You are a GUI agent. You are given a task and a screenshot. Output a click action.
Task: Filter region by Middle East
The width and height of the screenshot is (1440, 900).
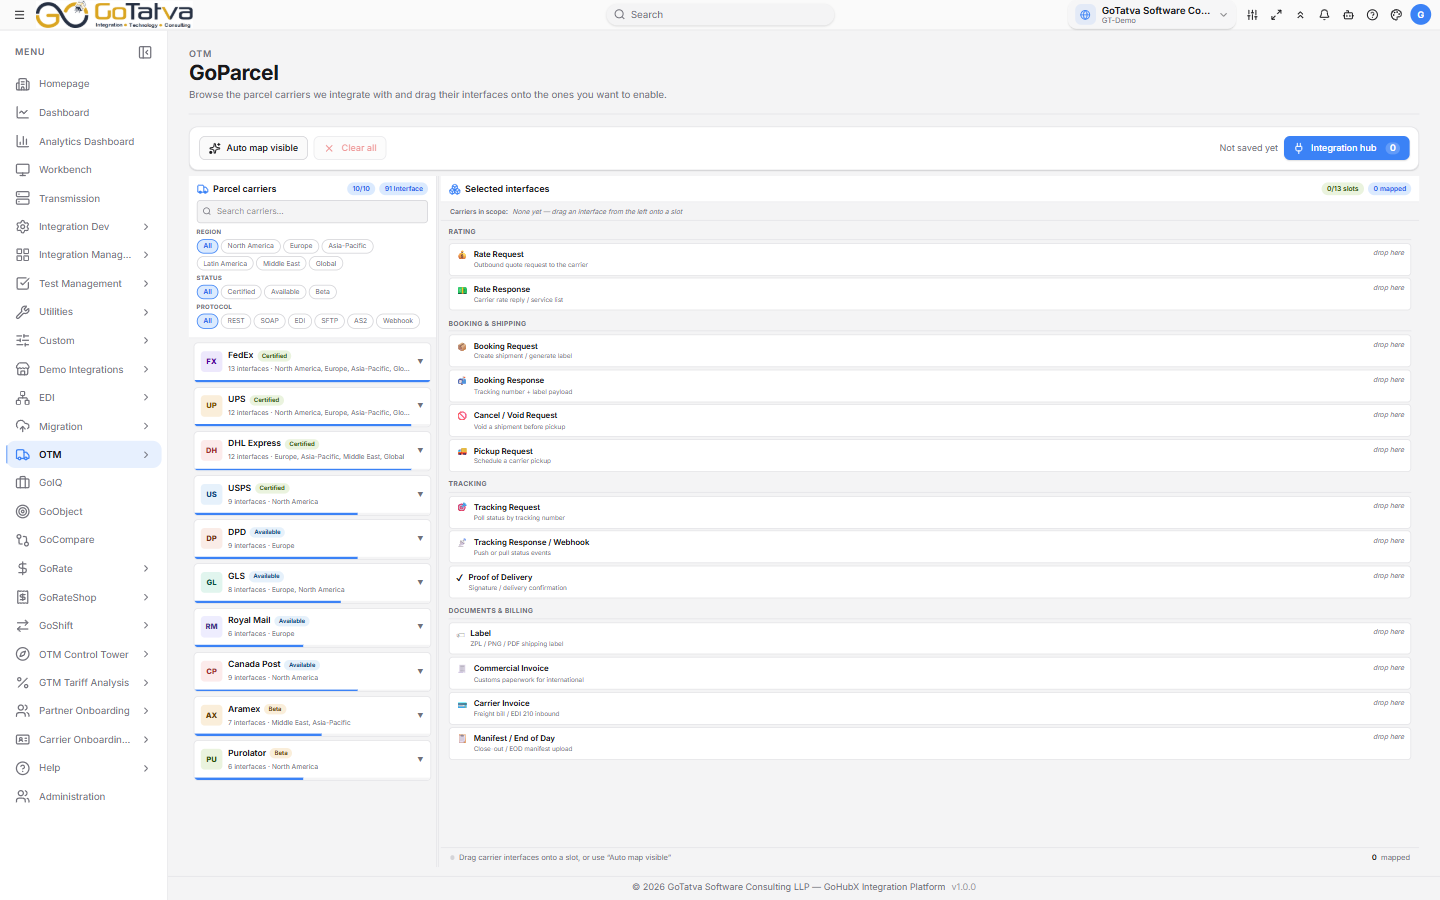tap(281, 264)
